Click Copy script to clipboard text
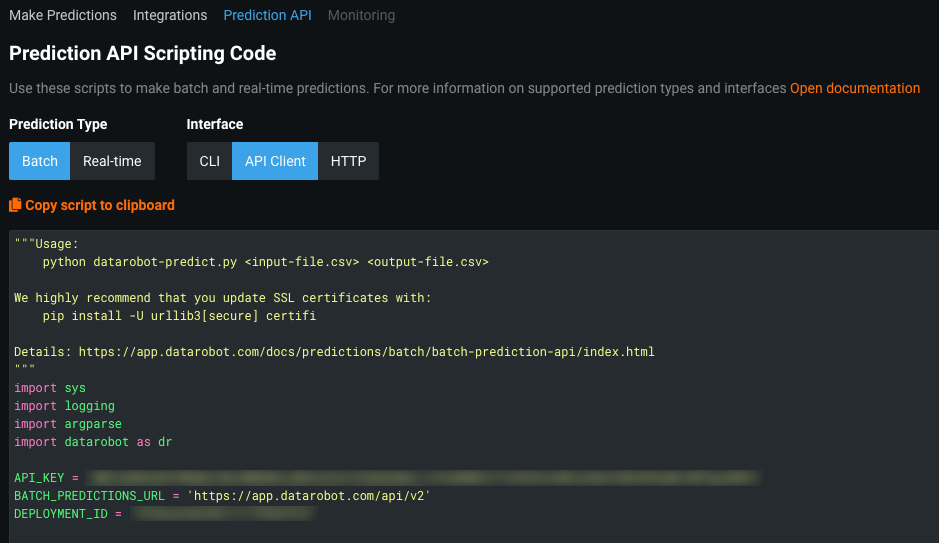The height and width of the screenshot is (543, 939). (x=100, y=205)
